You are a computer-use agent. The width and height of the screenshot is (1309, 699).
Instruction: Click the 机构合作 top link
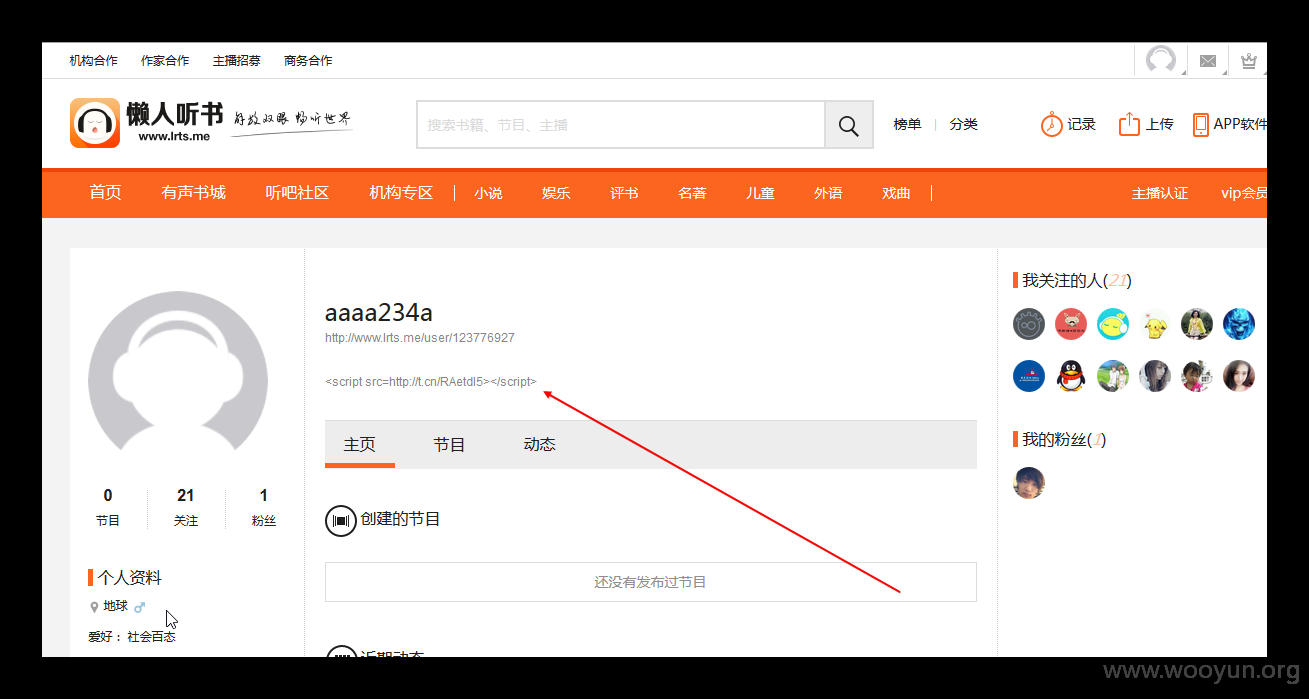coord(94,61)
